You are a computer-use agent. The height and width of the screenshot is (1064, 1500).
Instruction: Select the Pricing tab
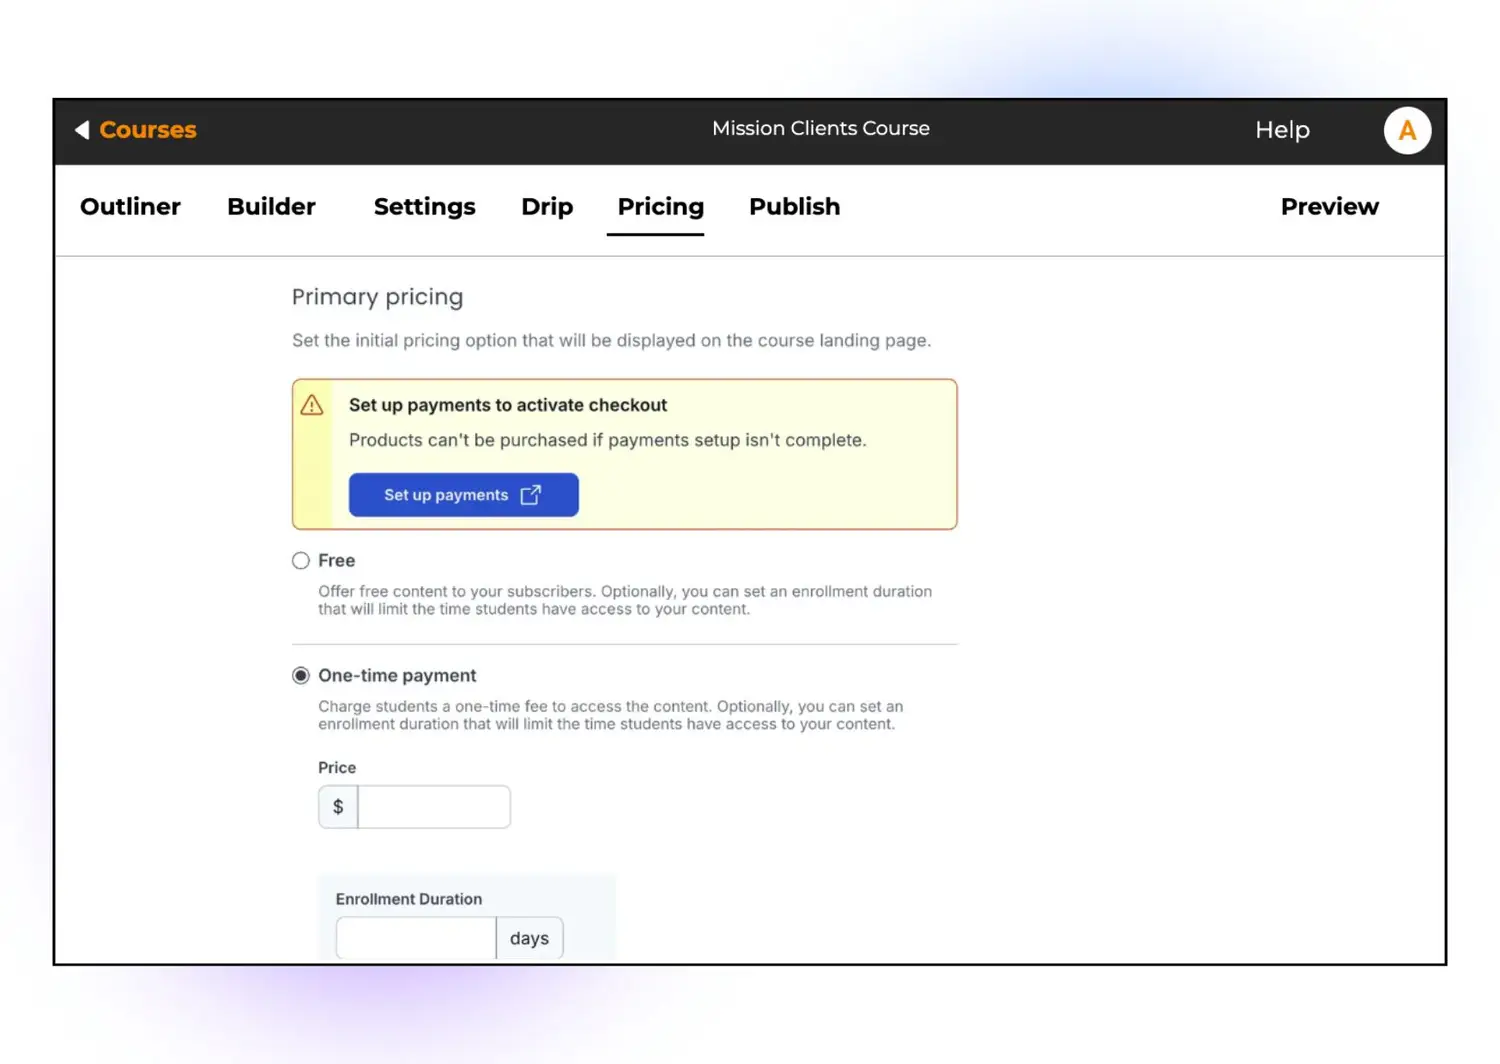point(660,207)
